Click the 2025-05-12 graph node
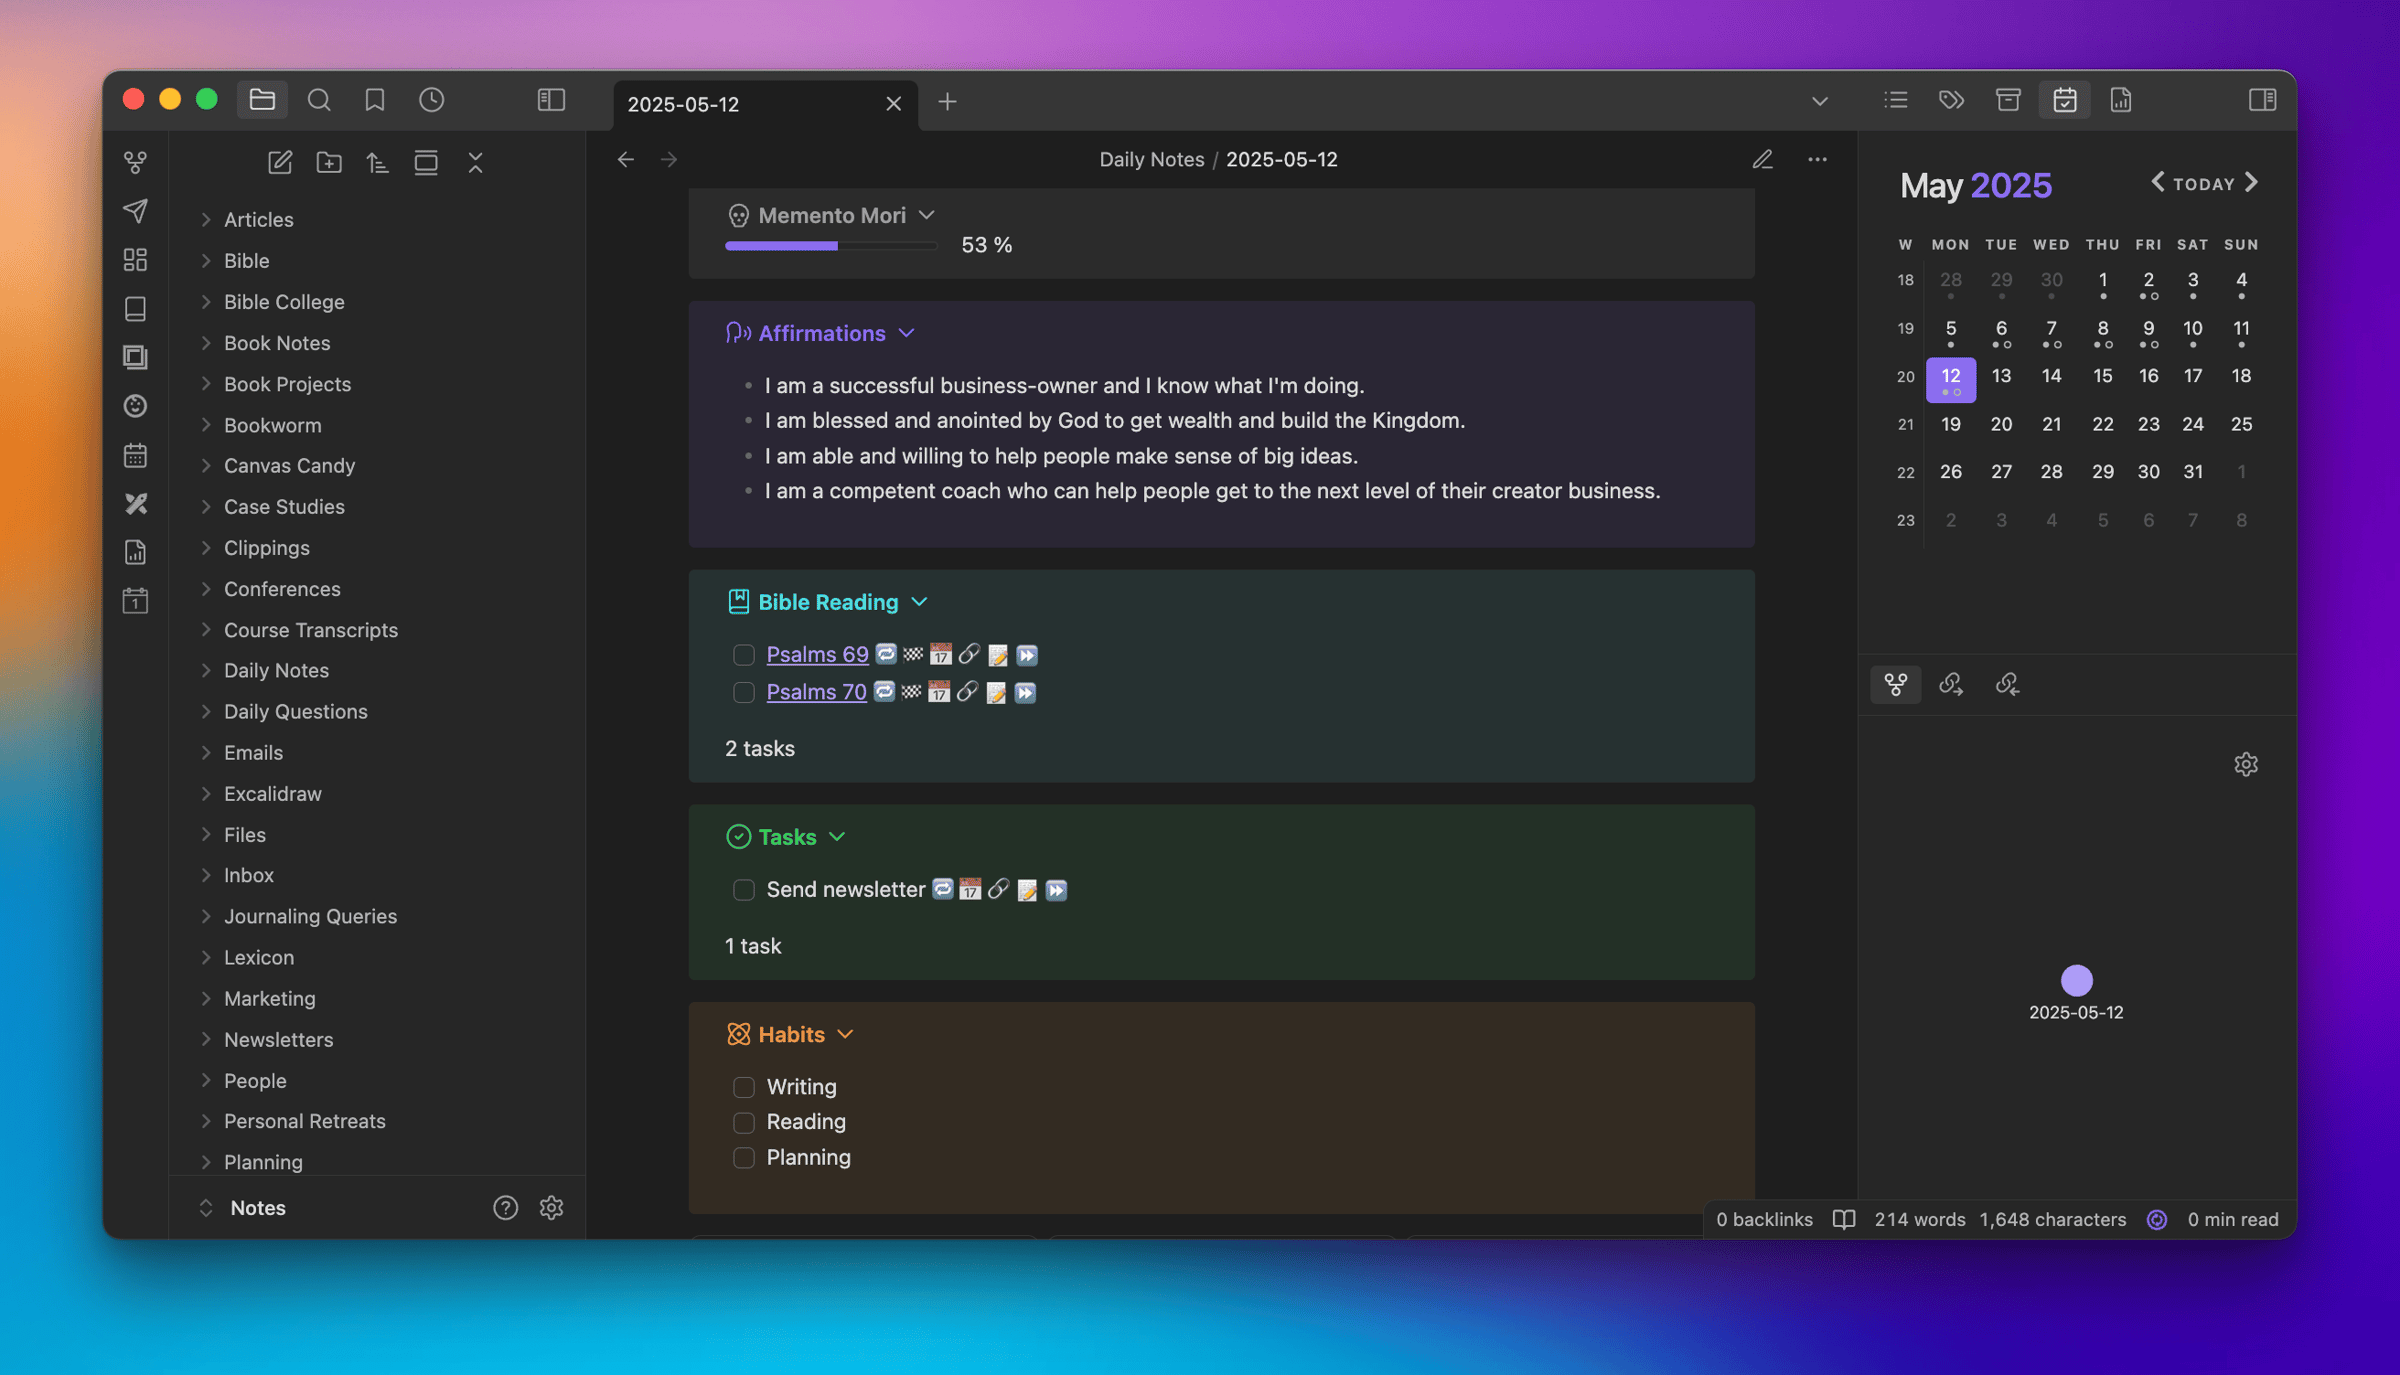 pyautogui.click(x=2076, y=980)
